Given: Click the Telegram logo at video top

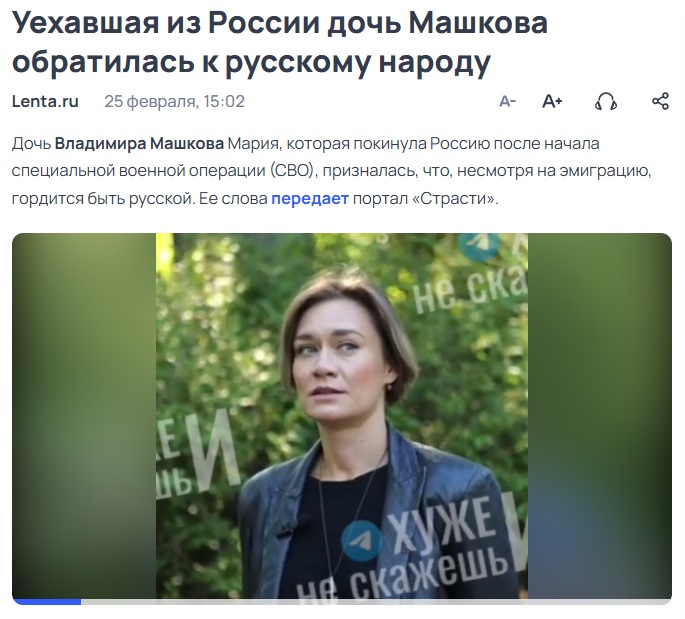Looking at the screenshot, I should coord(480,246).
